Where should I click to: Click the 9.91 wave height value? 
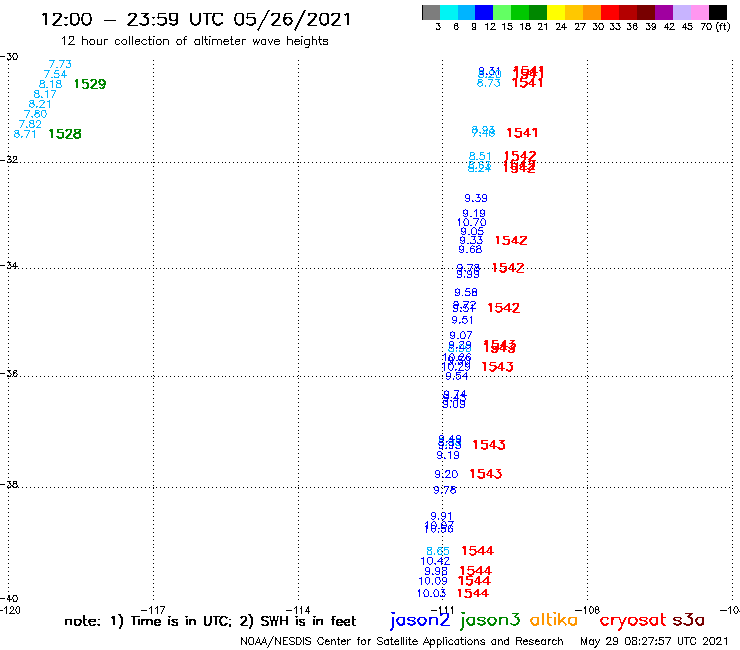[441, 516]
